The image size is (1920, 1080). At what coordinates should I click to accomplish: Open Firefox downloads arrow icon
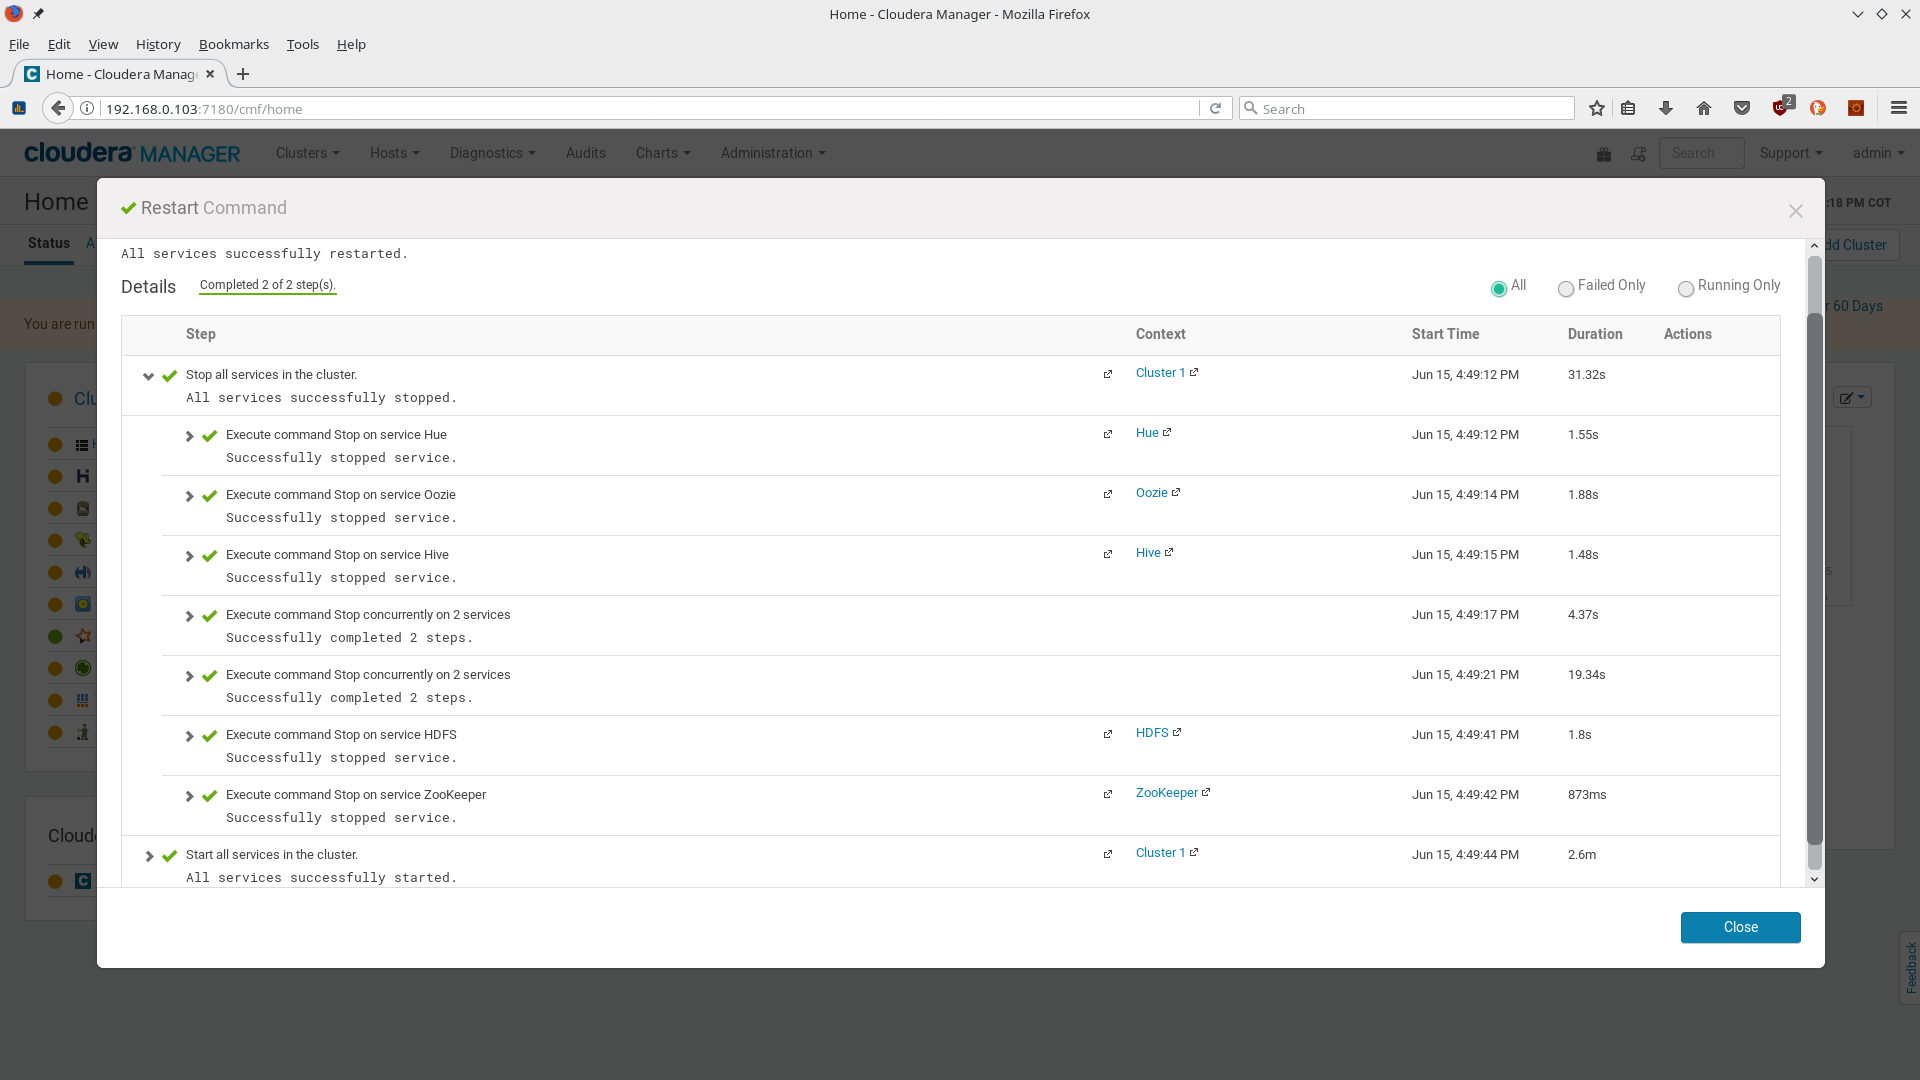tap(1665, 108)
